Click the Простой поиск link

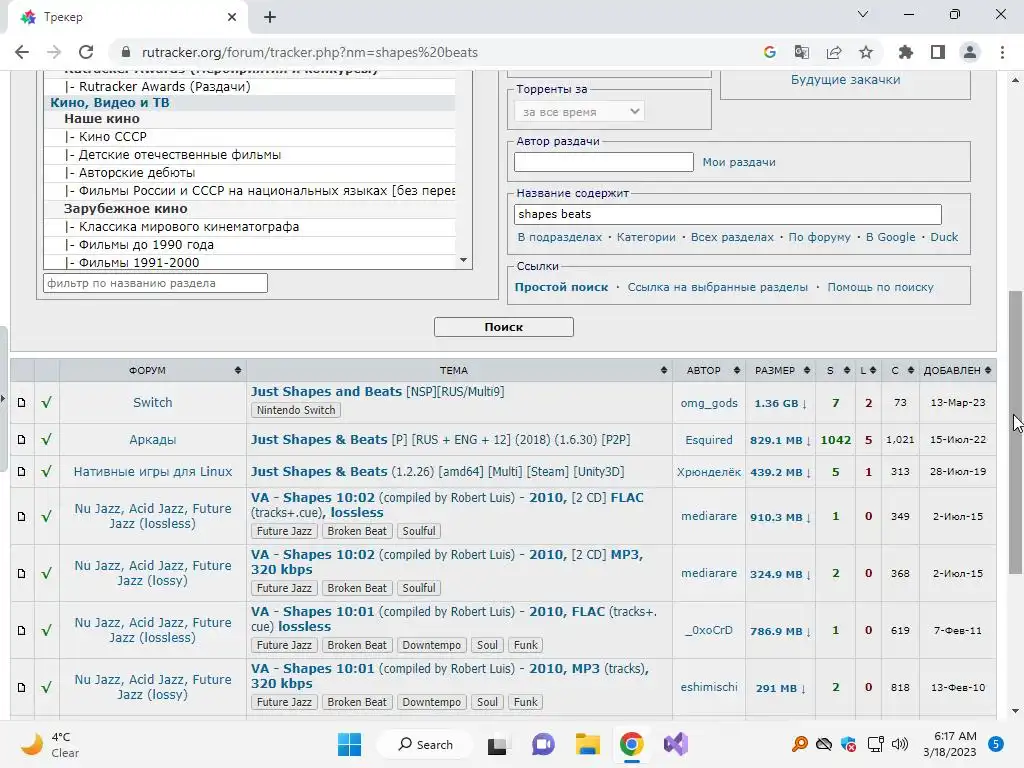[x=561, y=287]
